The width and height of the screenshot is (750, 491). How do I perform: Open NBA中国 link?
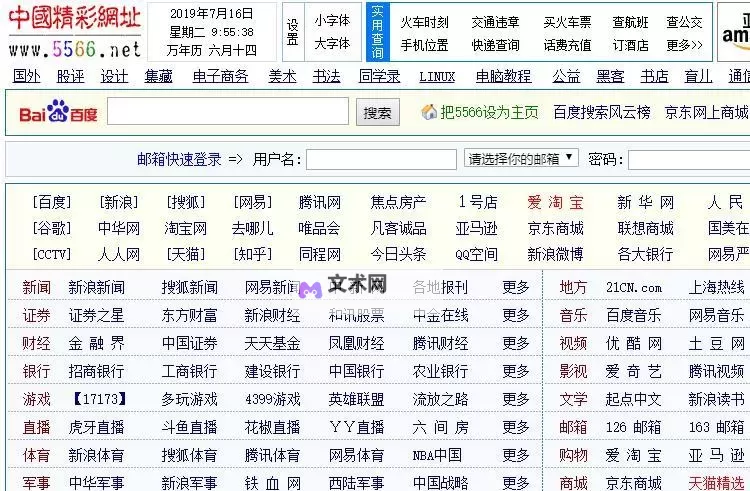point(437,455)
